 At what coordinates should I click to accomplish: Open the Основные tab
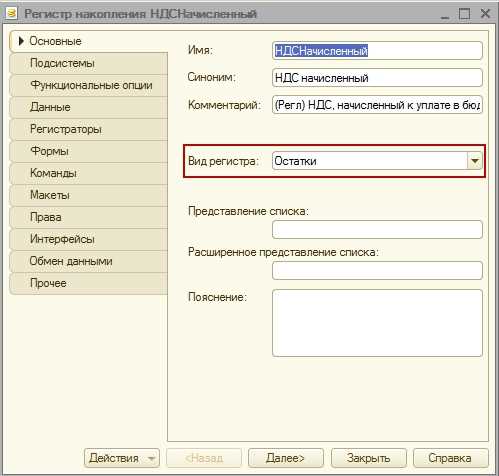coord(89,41)
